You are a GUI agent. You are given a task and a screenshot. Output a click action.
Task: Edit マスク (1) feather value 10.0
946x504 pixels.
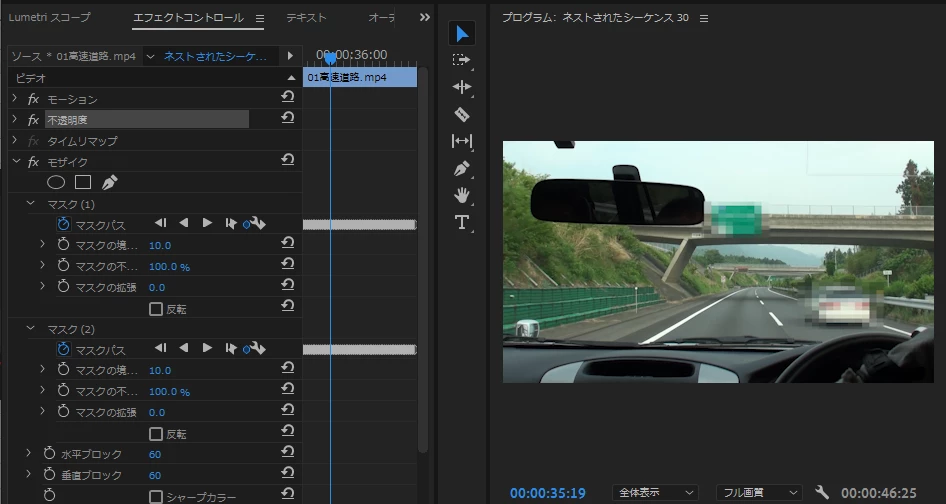[160, 245]
